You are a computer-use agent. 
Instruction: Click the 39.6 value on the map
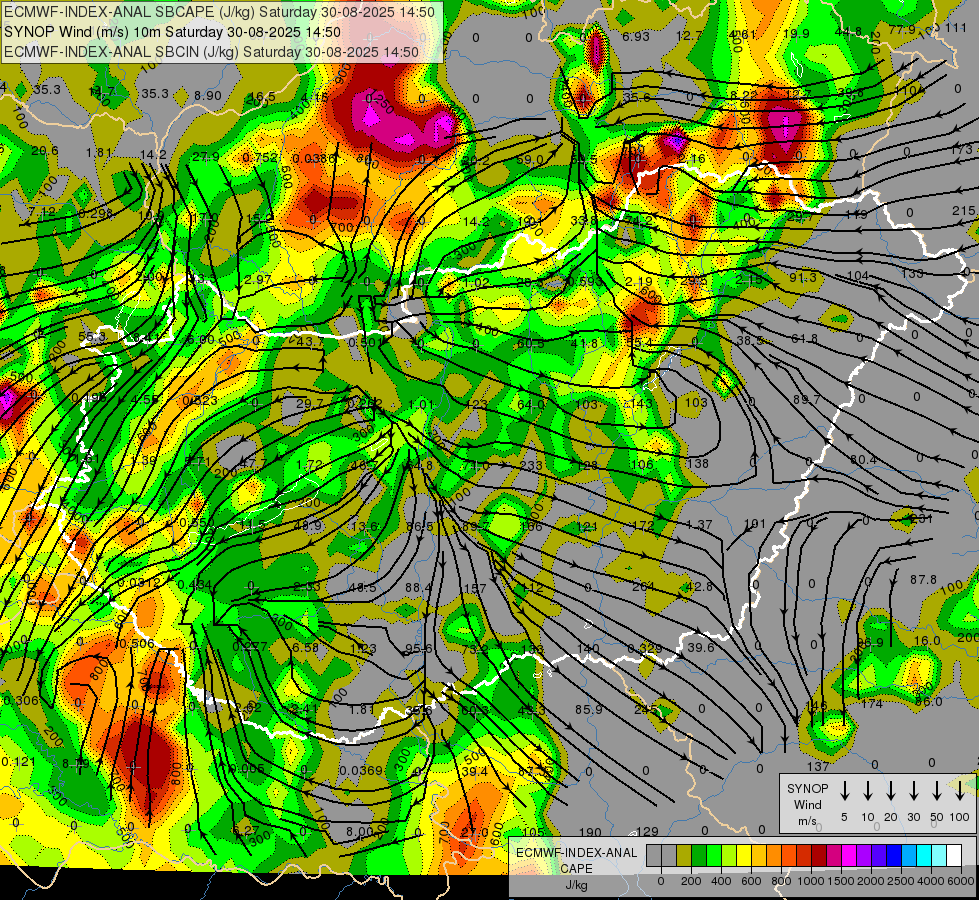tap(701, 647)
